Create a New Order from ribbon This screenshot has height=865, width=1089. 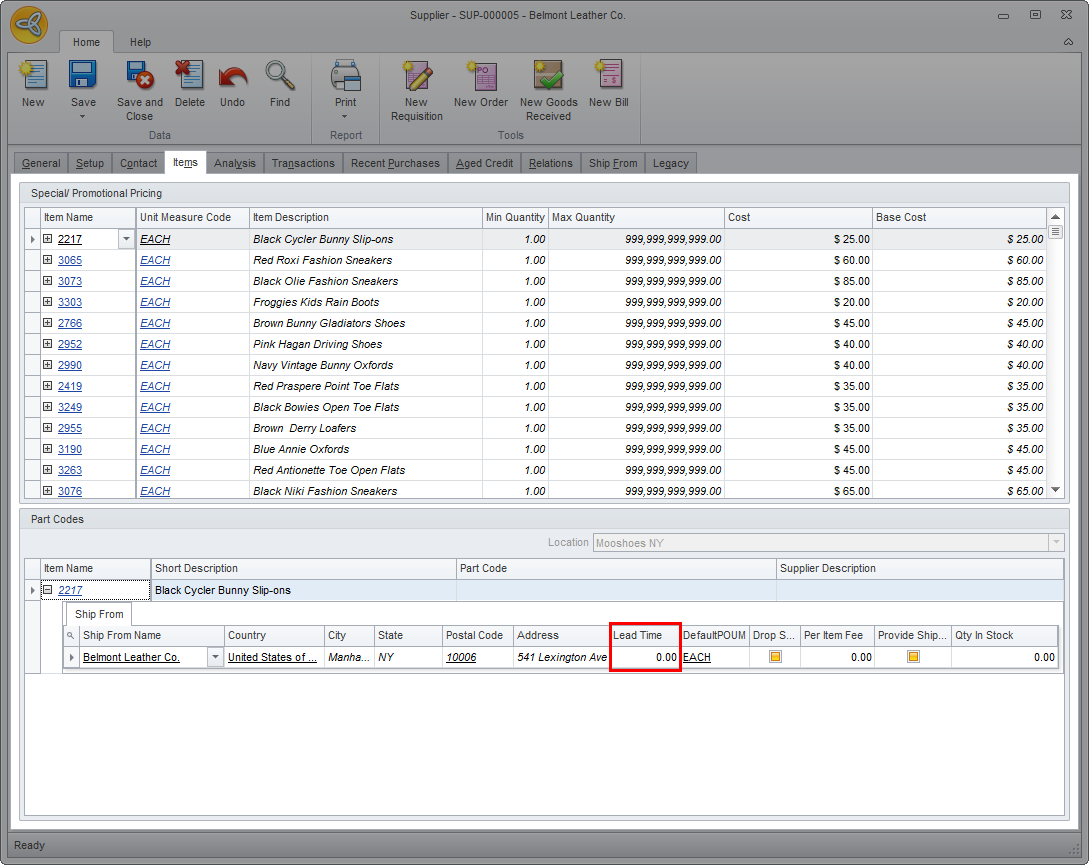481,76
